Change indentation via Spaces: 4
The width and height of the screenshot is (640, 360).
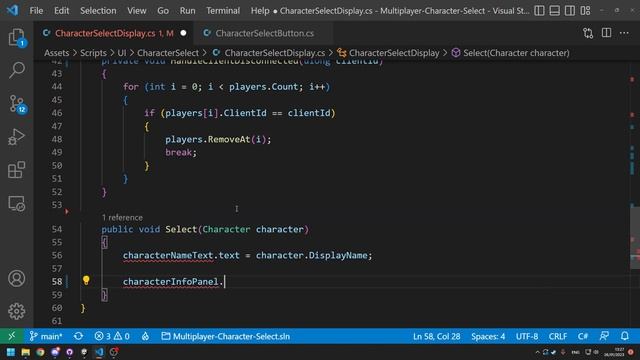(x=488, y=336)
